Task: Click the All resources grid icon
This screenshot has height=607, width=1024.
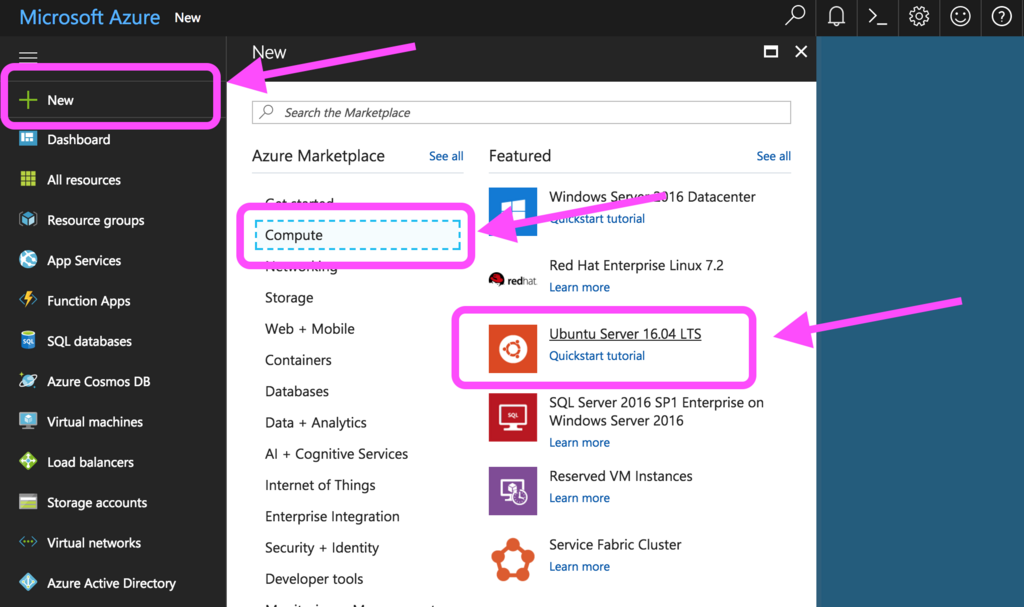Action: [x=28, y=179]
